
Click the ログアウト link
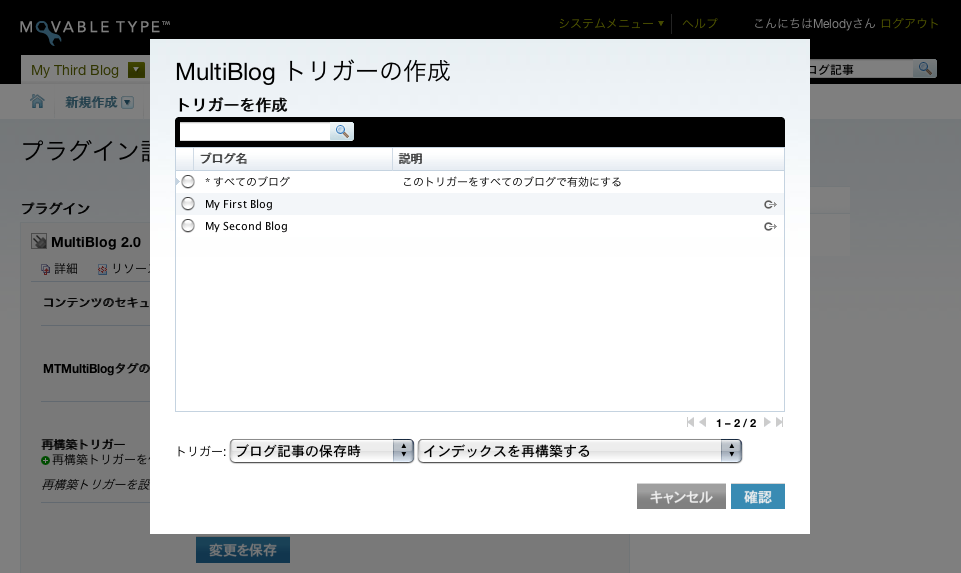(x=910, y=23)
